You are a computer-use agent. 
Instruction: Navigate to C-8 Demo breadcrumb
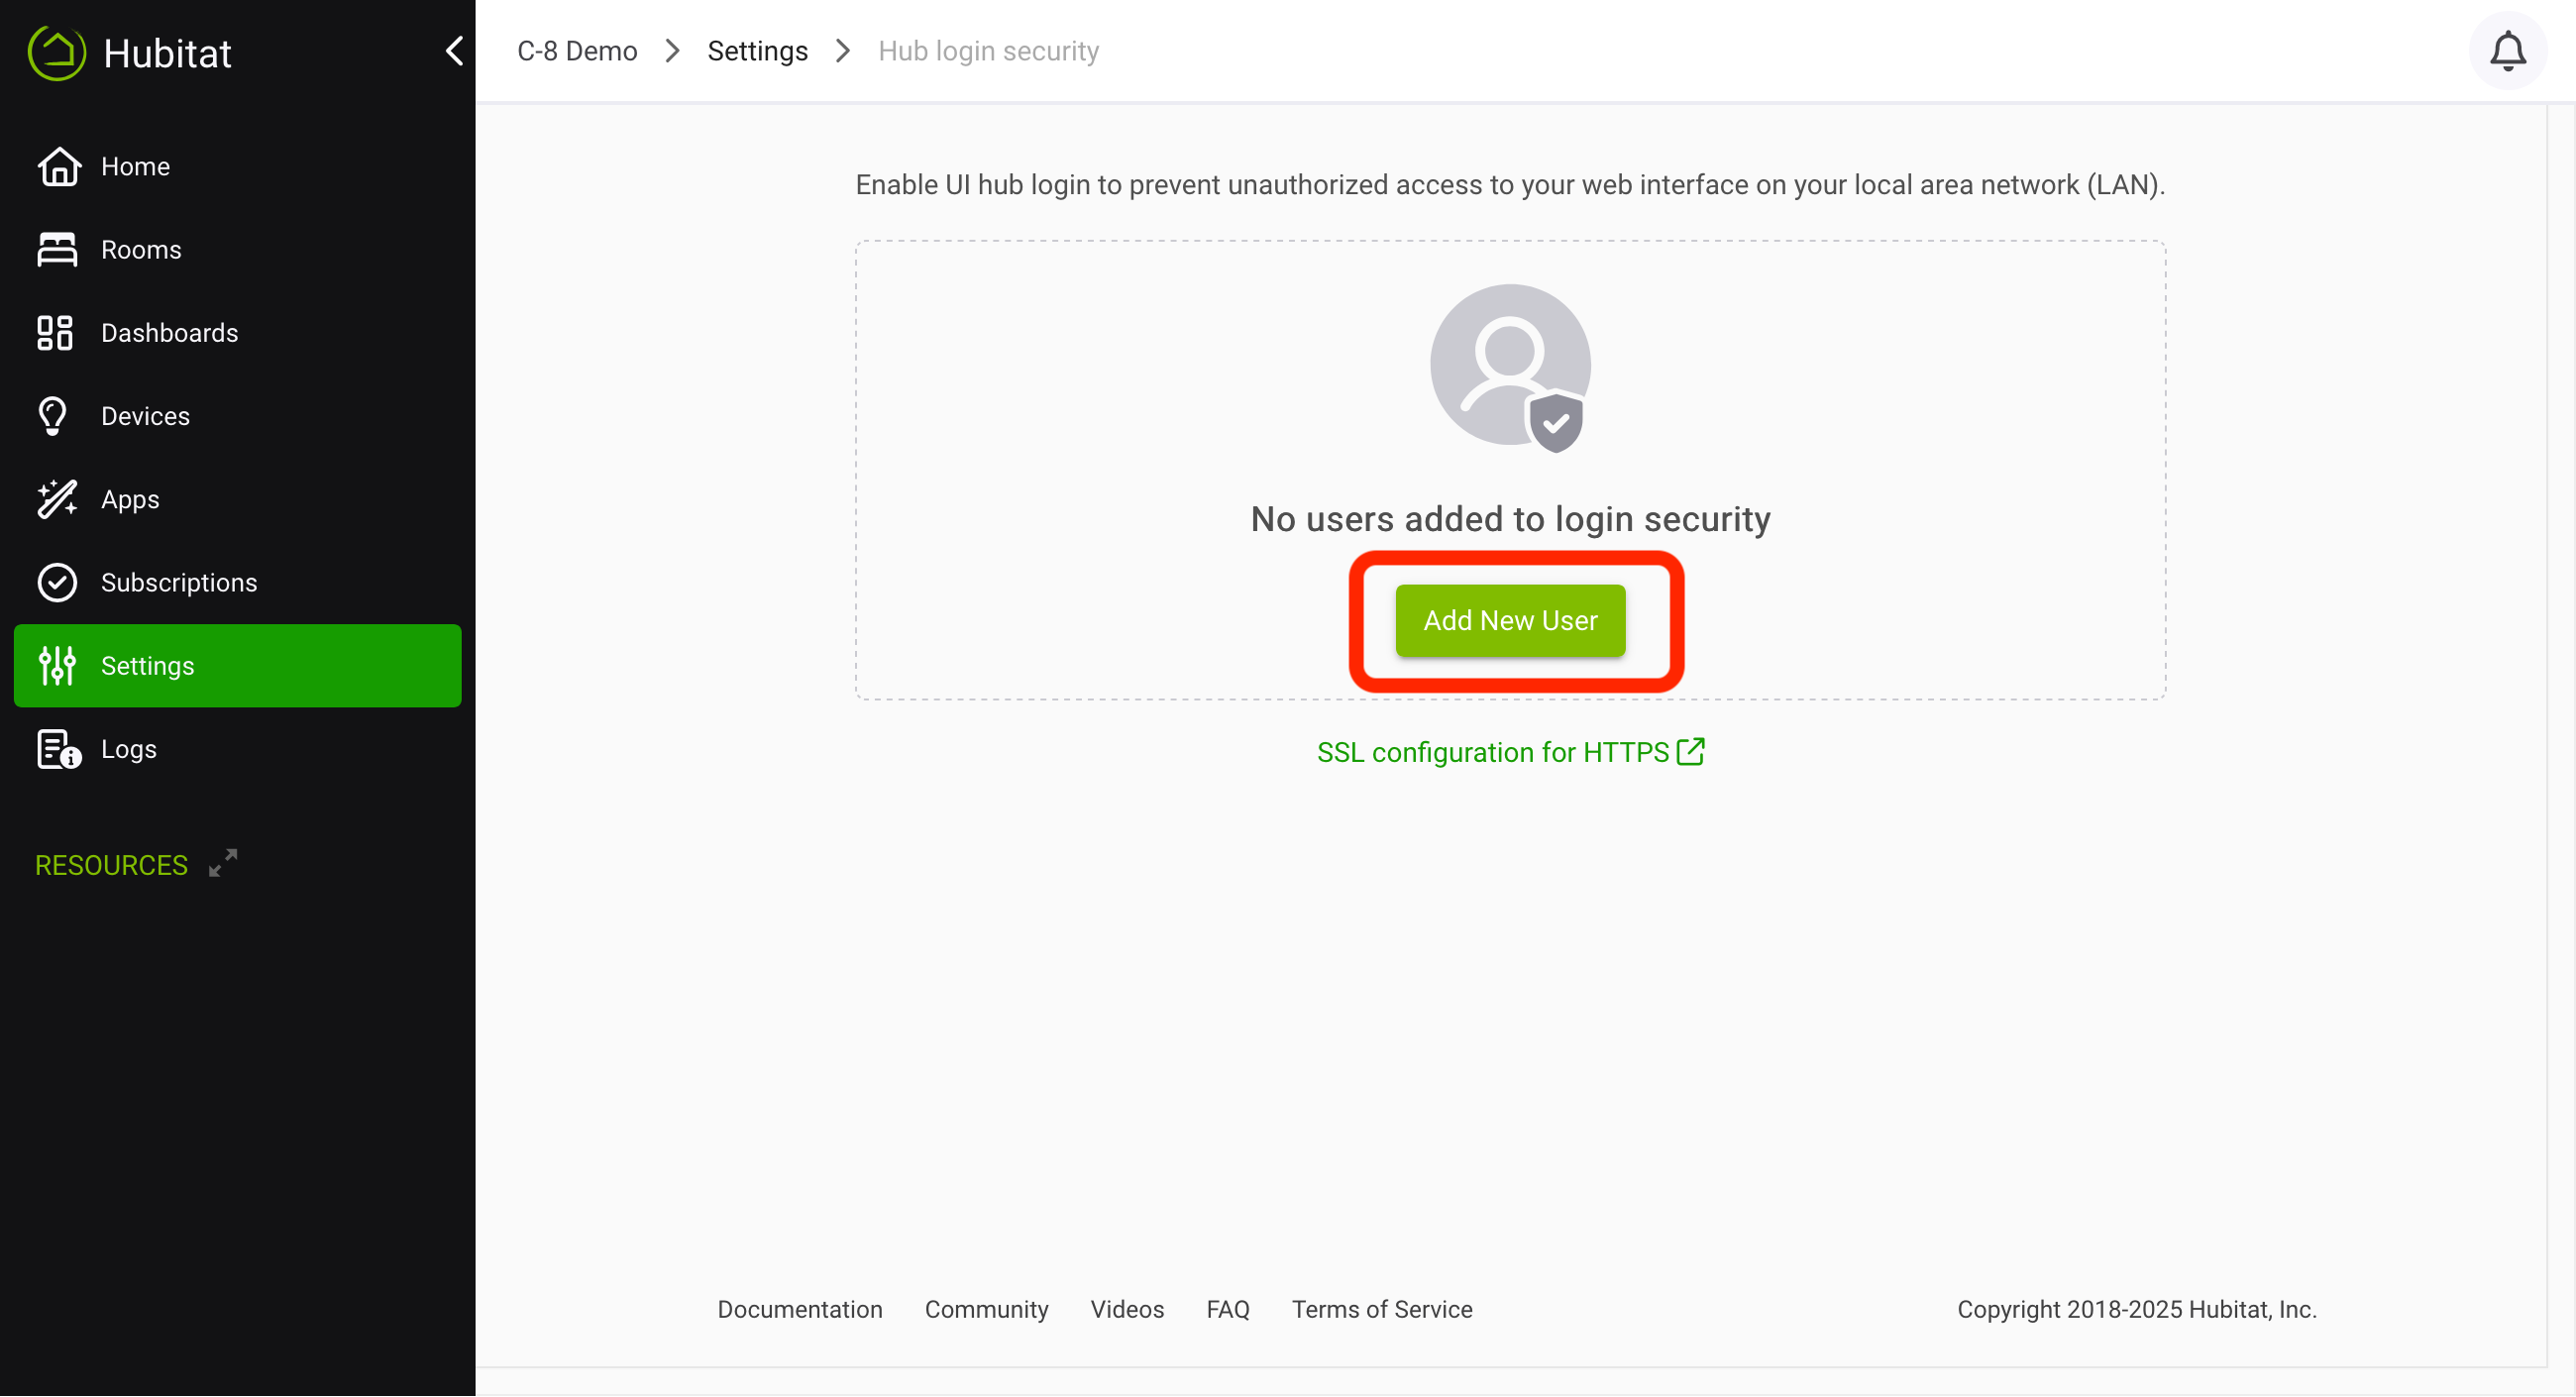tap(576, 50)
